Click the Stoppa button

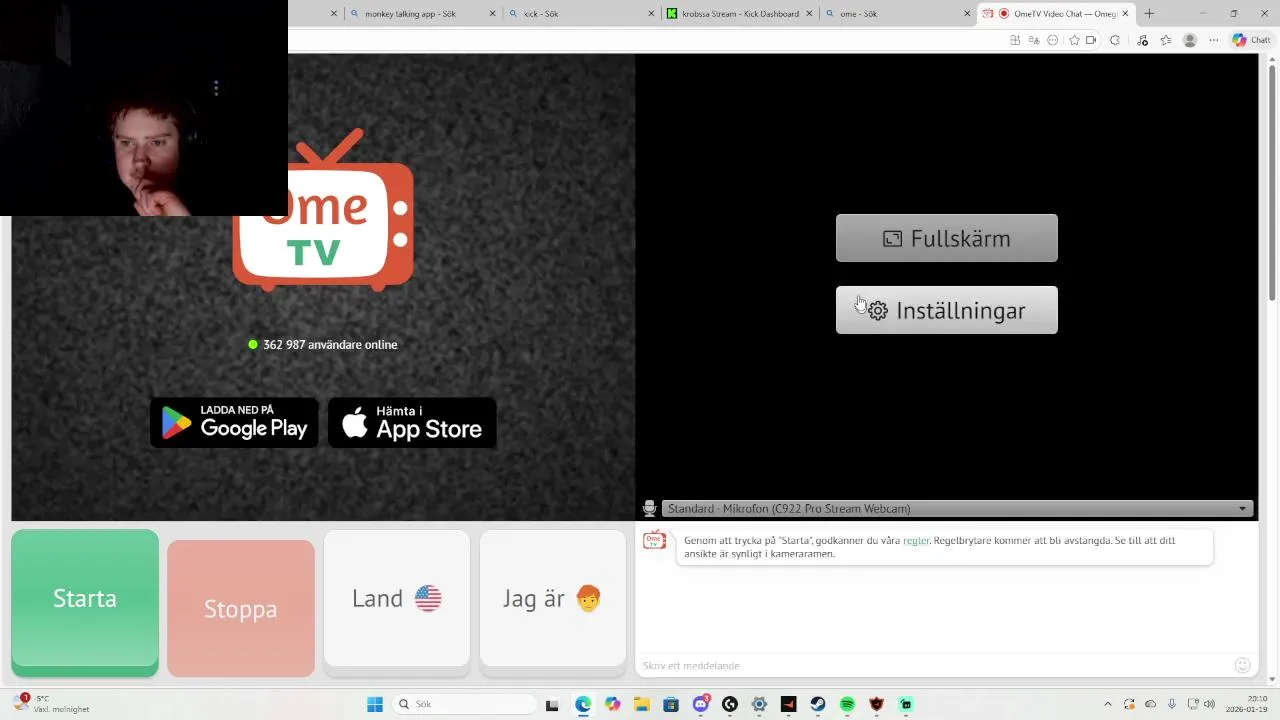(241, 608)
